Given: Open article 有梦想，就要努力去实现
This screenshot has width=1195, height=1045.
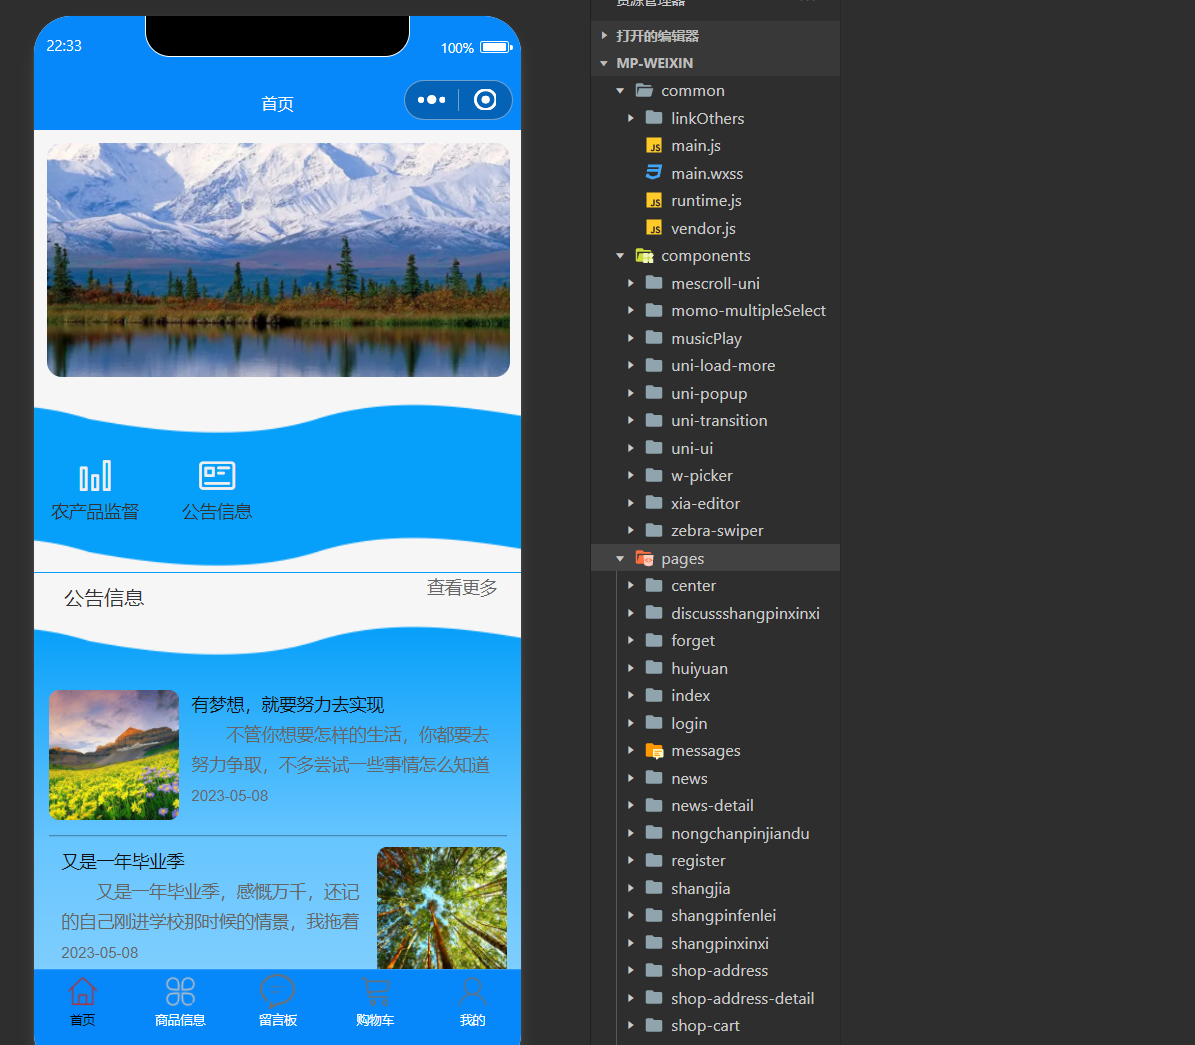Looking at the screenshot, I should (x=287, y=705).
